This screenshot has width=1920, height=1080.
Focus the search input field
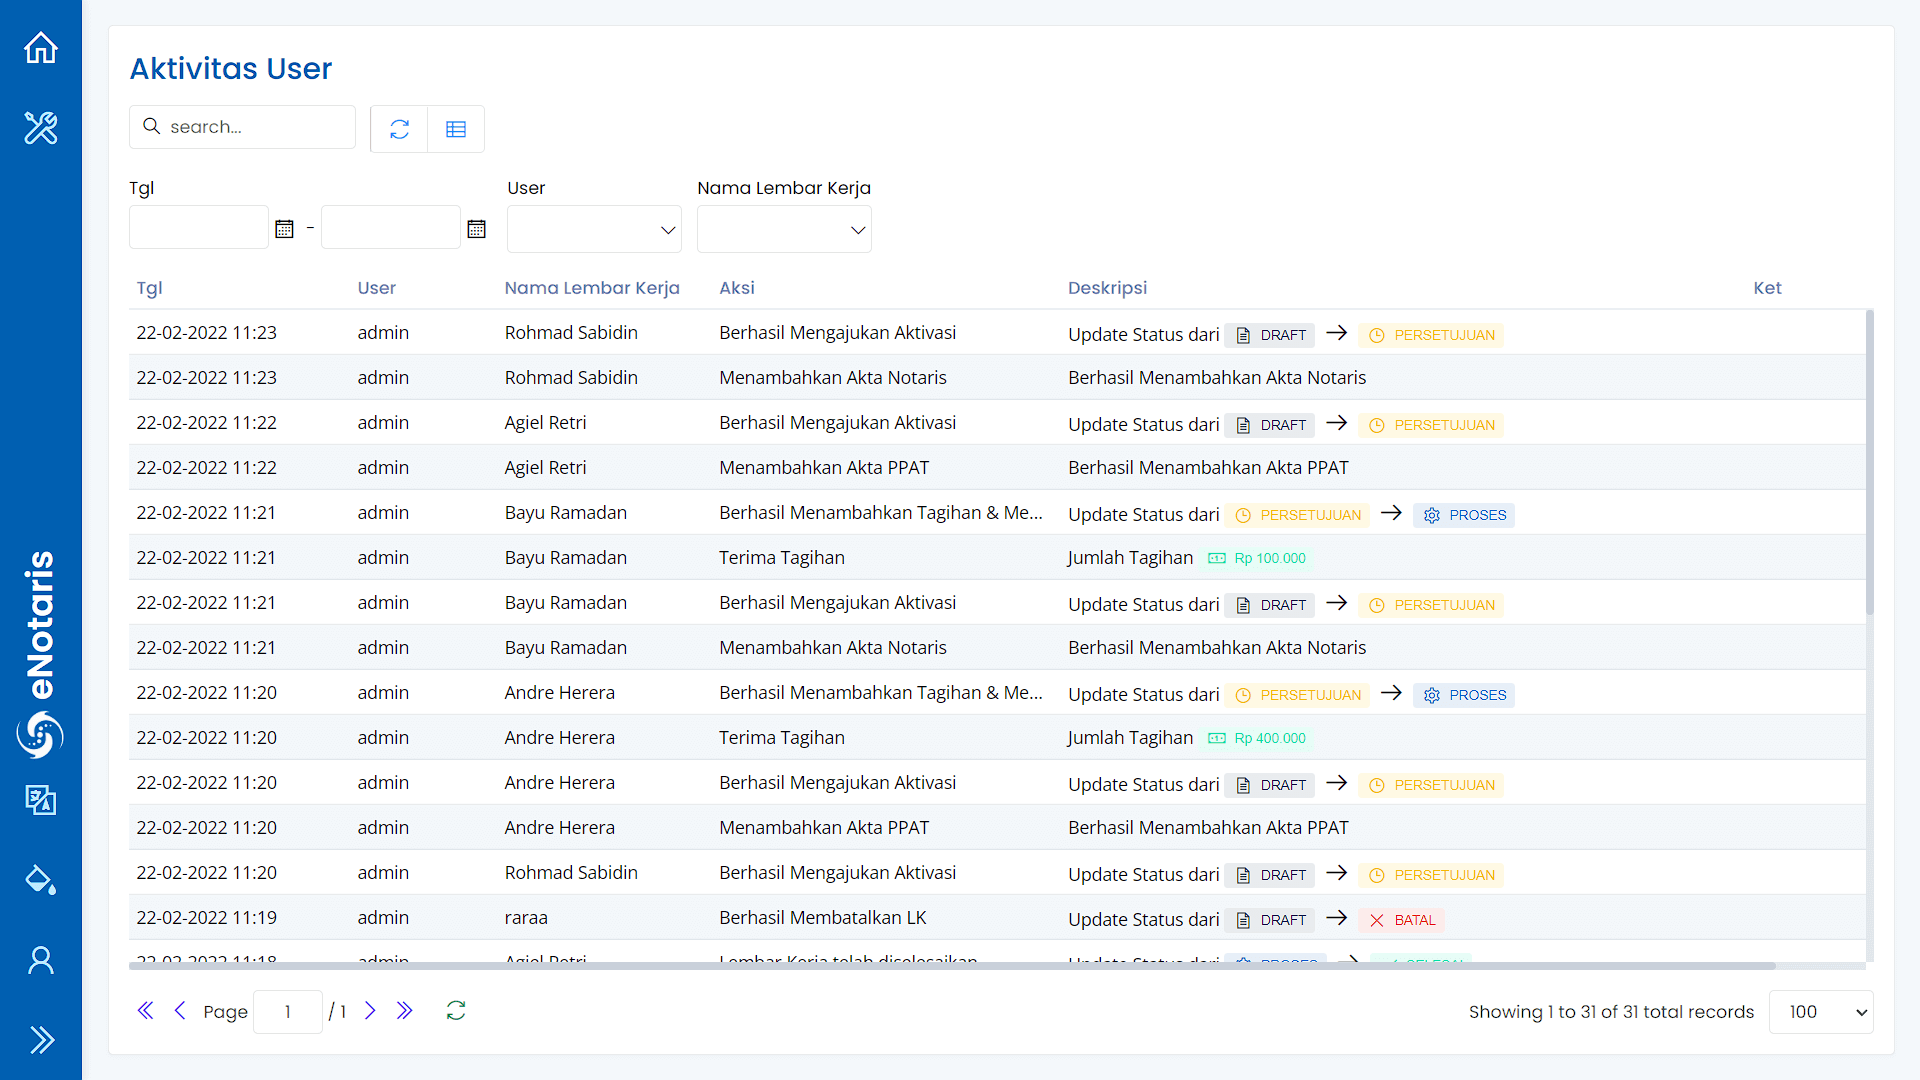point(242,127)
